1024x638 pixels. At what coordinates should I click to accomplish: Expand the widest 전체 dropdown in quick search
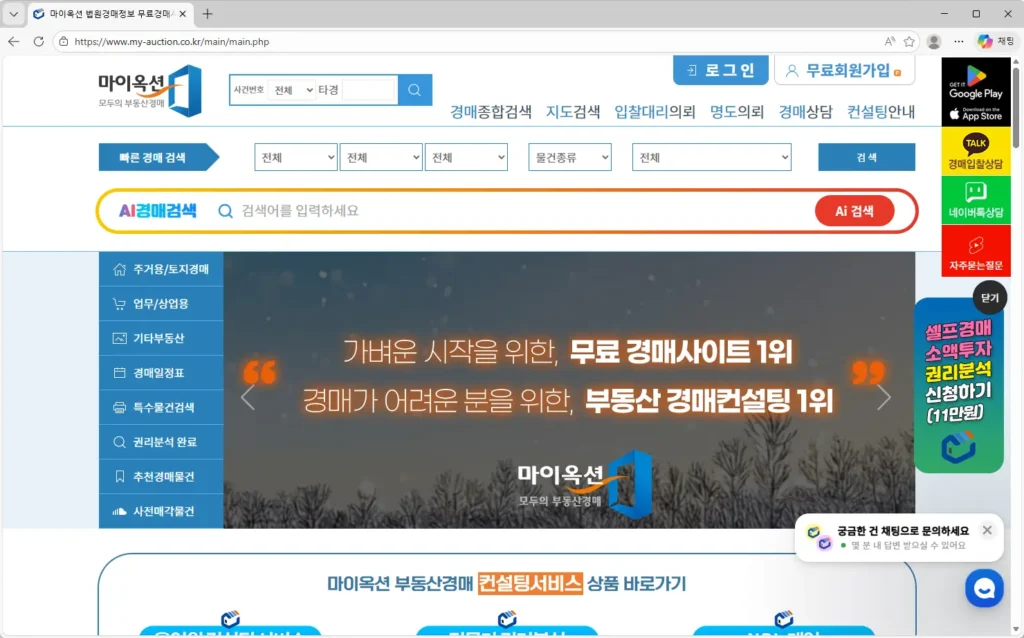pyautogui.click(x=711, y=158)
